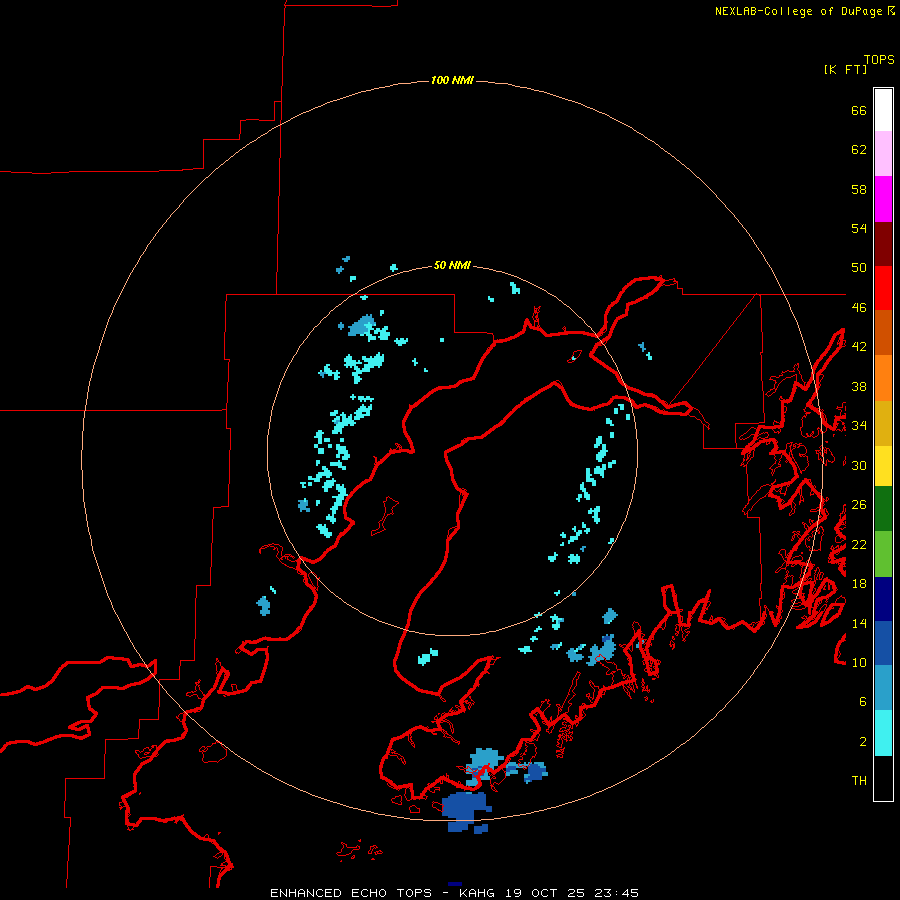Pick the burnt orange legend swatch
Screen dimensions: 900x900
883,332
